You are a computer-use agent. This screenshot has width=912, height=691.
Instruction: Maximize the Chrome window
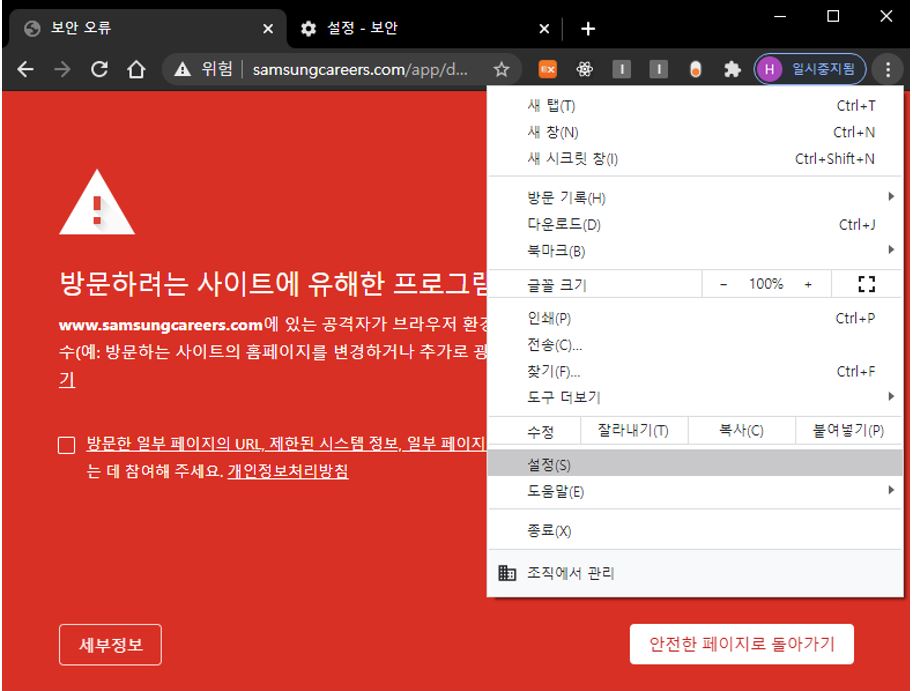tap(833, 16)
